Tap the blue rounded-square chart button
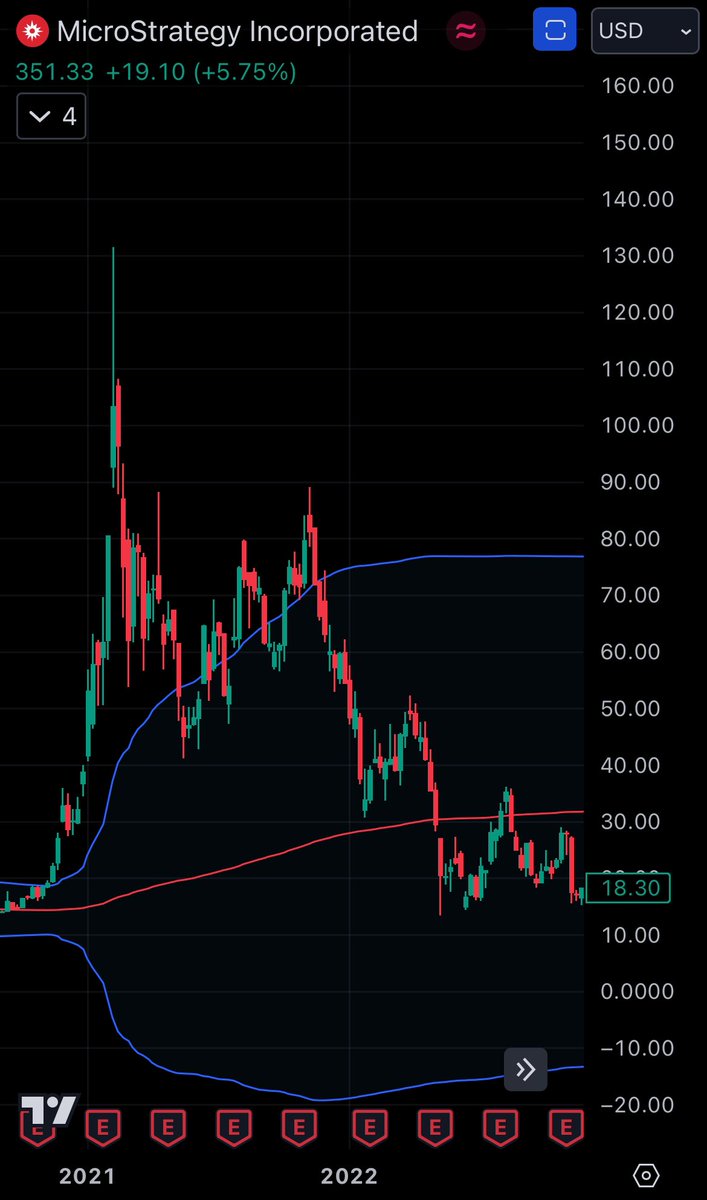Viewport: 707px width, 1200px height. coord(557,31)
